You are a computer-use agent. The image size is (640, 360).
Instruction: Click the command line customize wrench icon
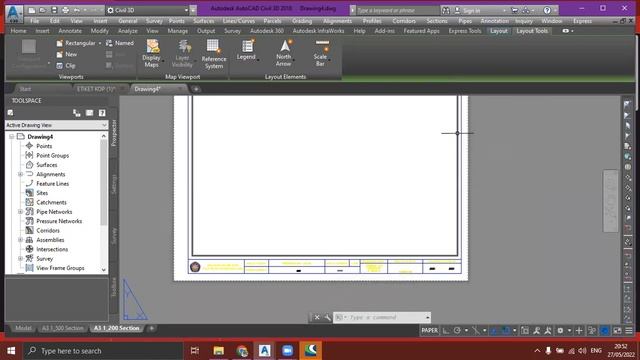pos(327,317)
